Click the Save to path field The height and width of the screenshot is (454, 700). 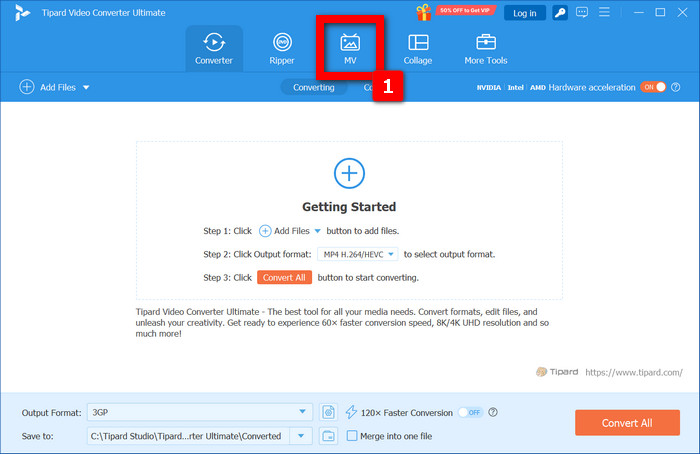pos(188,436)
